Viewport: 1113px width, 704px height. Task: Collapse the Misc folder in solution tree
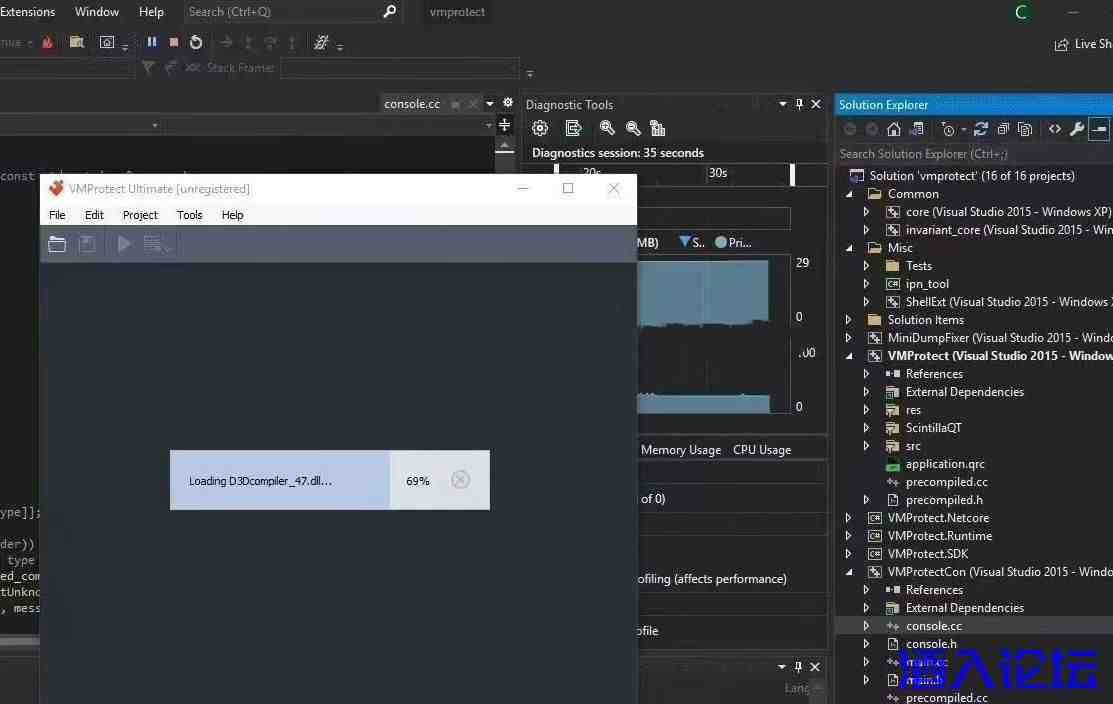tap(849, 248)
